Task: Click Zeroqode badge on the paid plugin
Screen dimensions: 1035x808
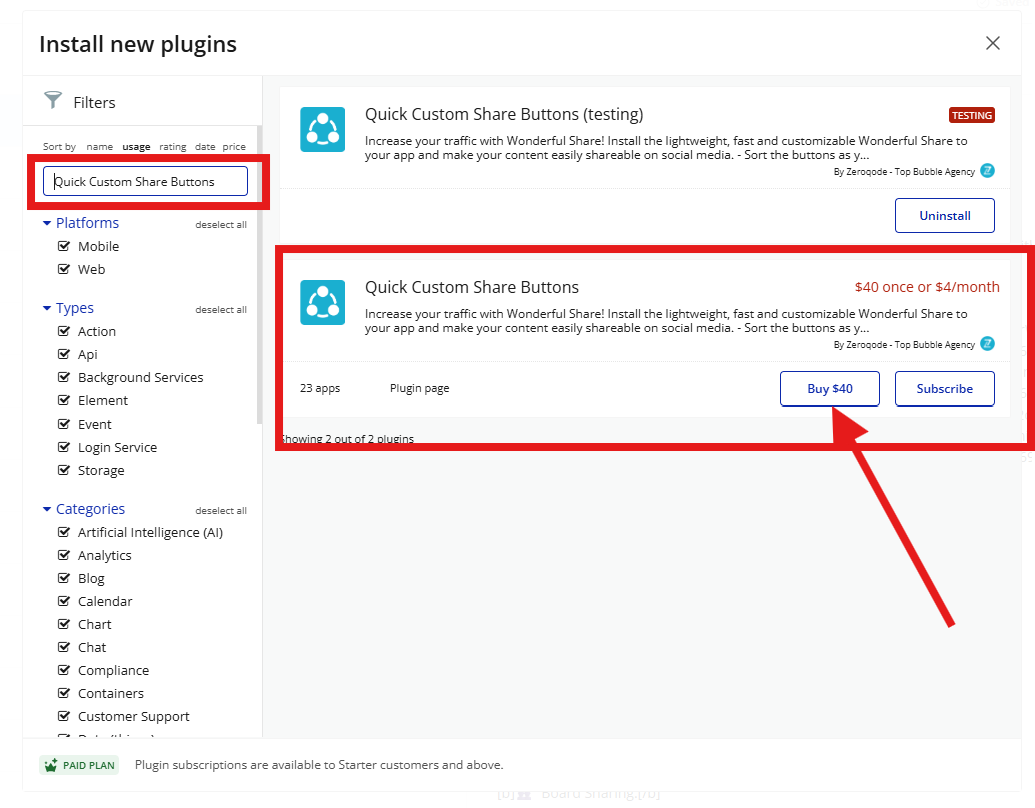Action: pyautogui.click(x=987, y=344)
